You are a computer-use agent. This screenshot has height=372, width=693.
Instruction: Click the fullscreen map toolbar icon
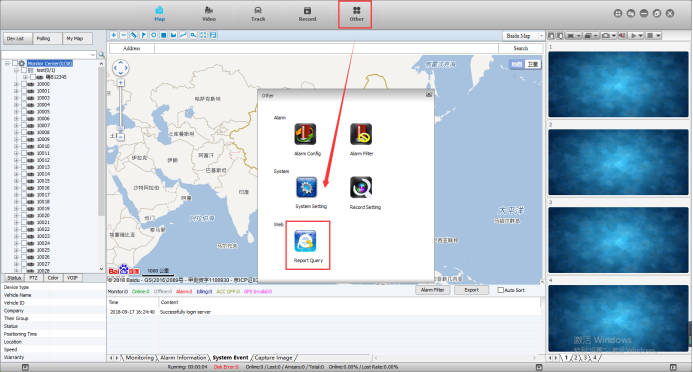click(x=203, y=35)
